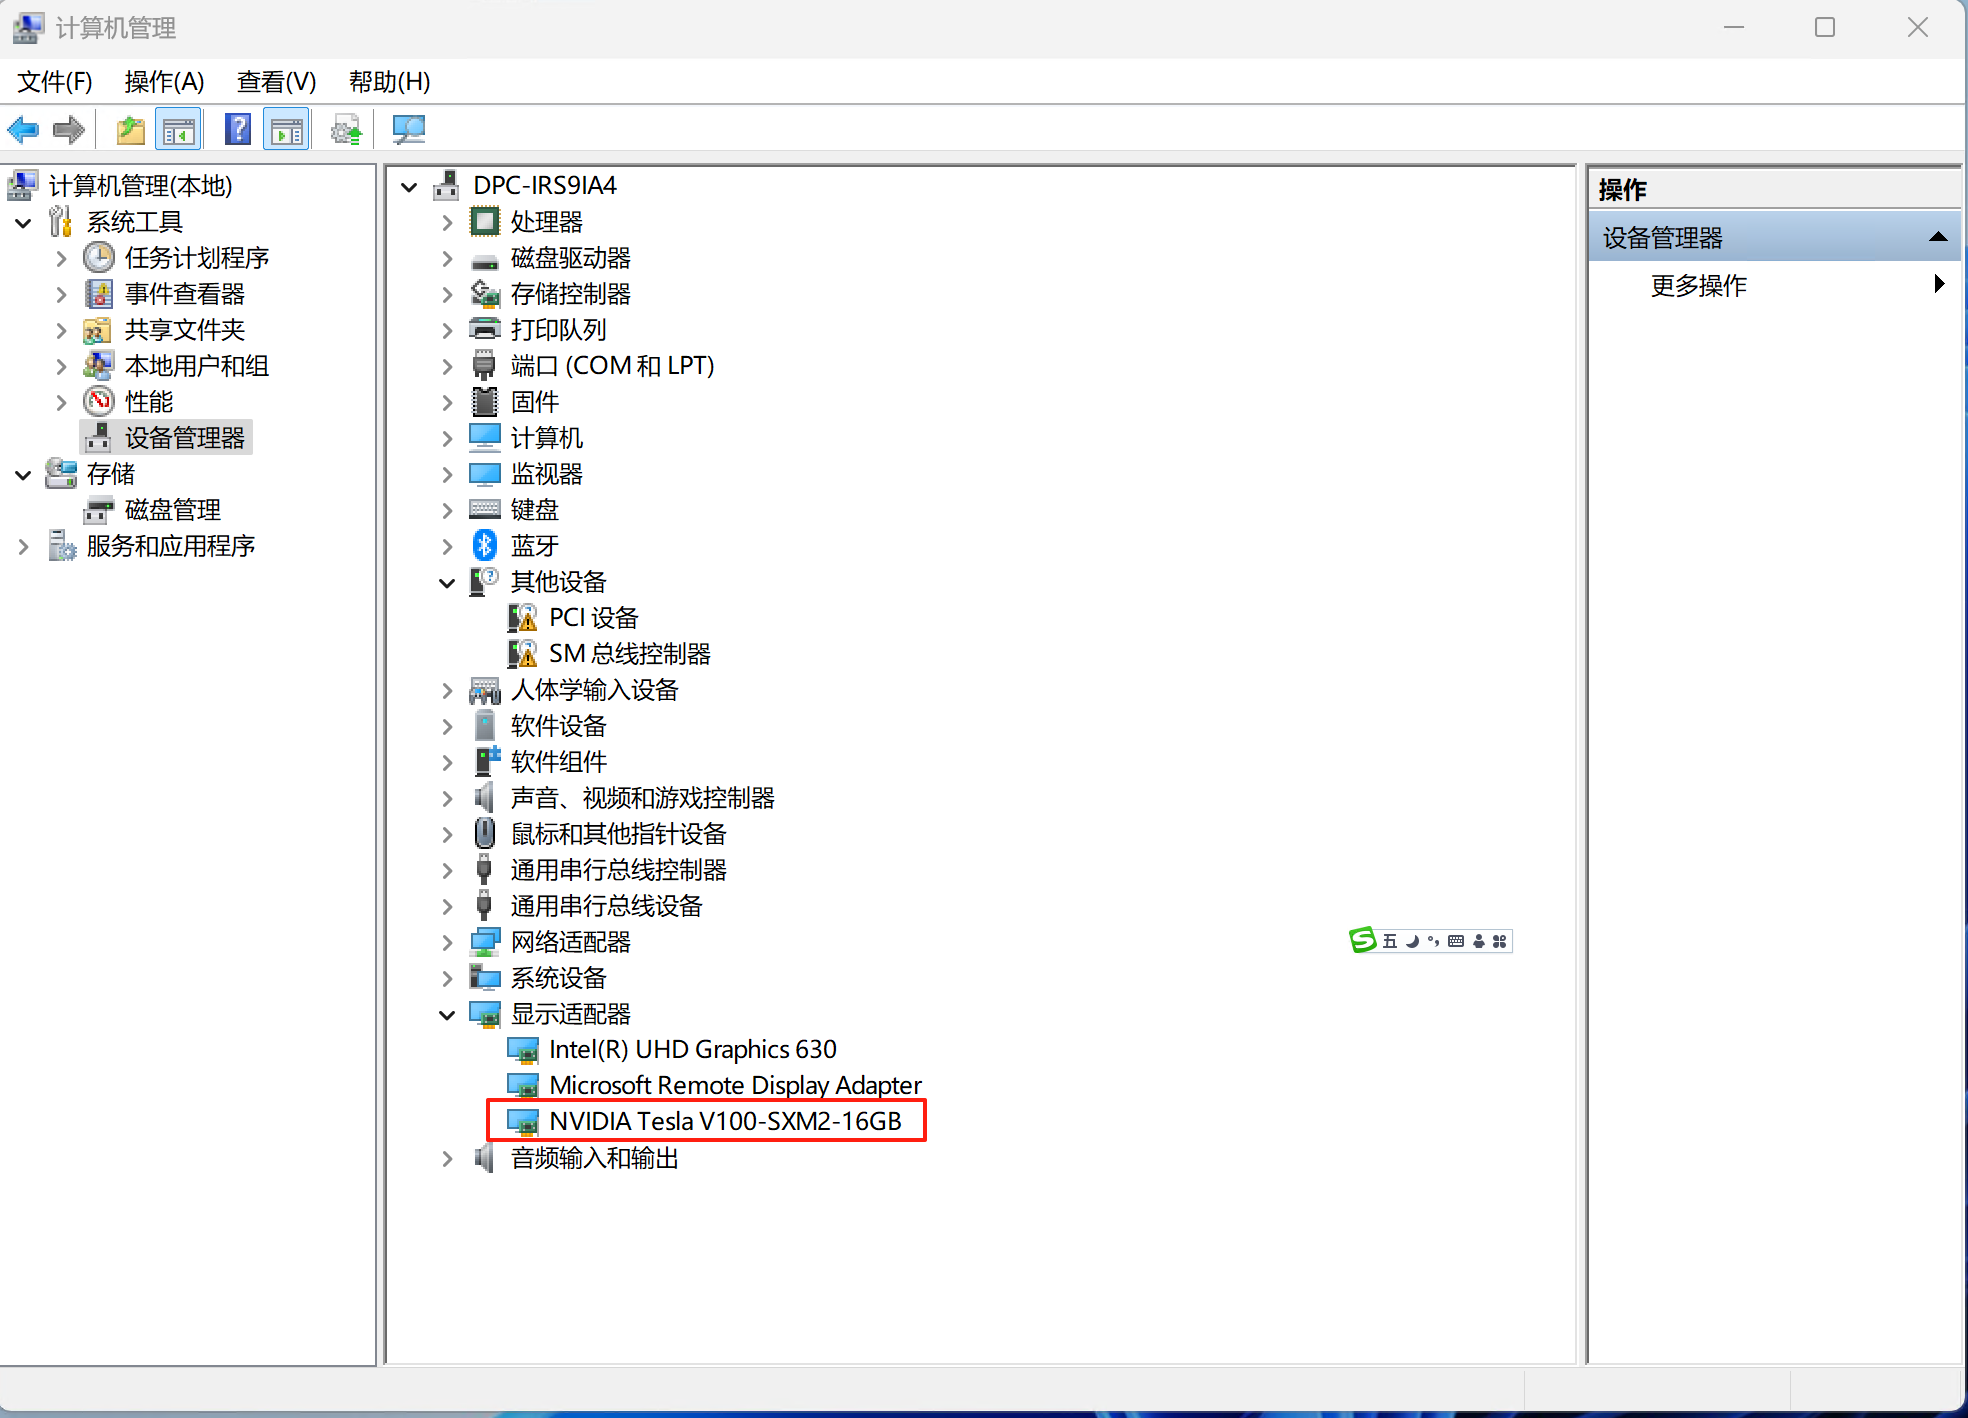
Task: Open the 操作(A) menu
Action: [x=164, y=82]
